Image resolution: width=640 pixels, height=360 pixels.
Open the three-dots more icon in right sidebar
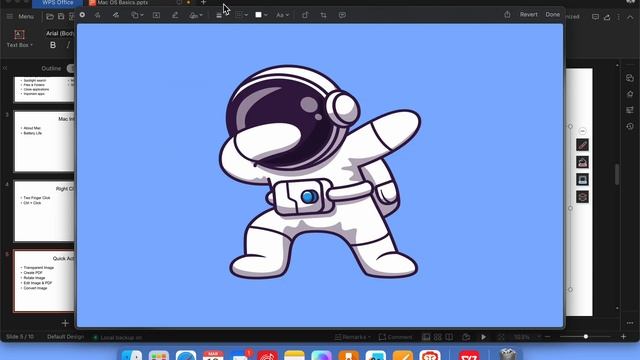click(x=630, y=322)
